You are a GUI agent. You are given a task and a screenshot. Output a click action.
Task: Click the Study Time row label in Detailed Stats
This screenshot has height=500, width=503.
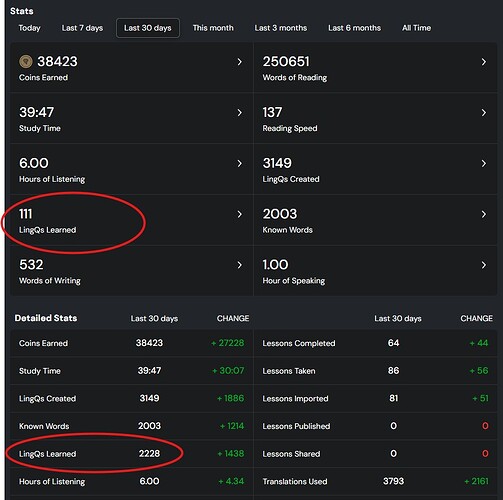click(40, 371)
